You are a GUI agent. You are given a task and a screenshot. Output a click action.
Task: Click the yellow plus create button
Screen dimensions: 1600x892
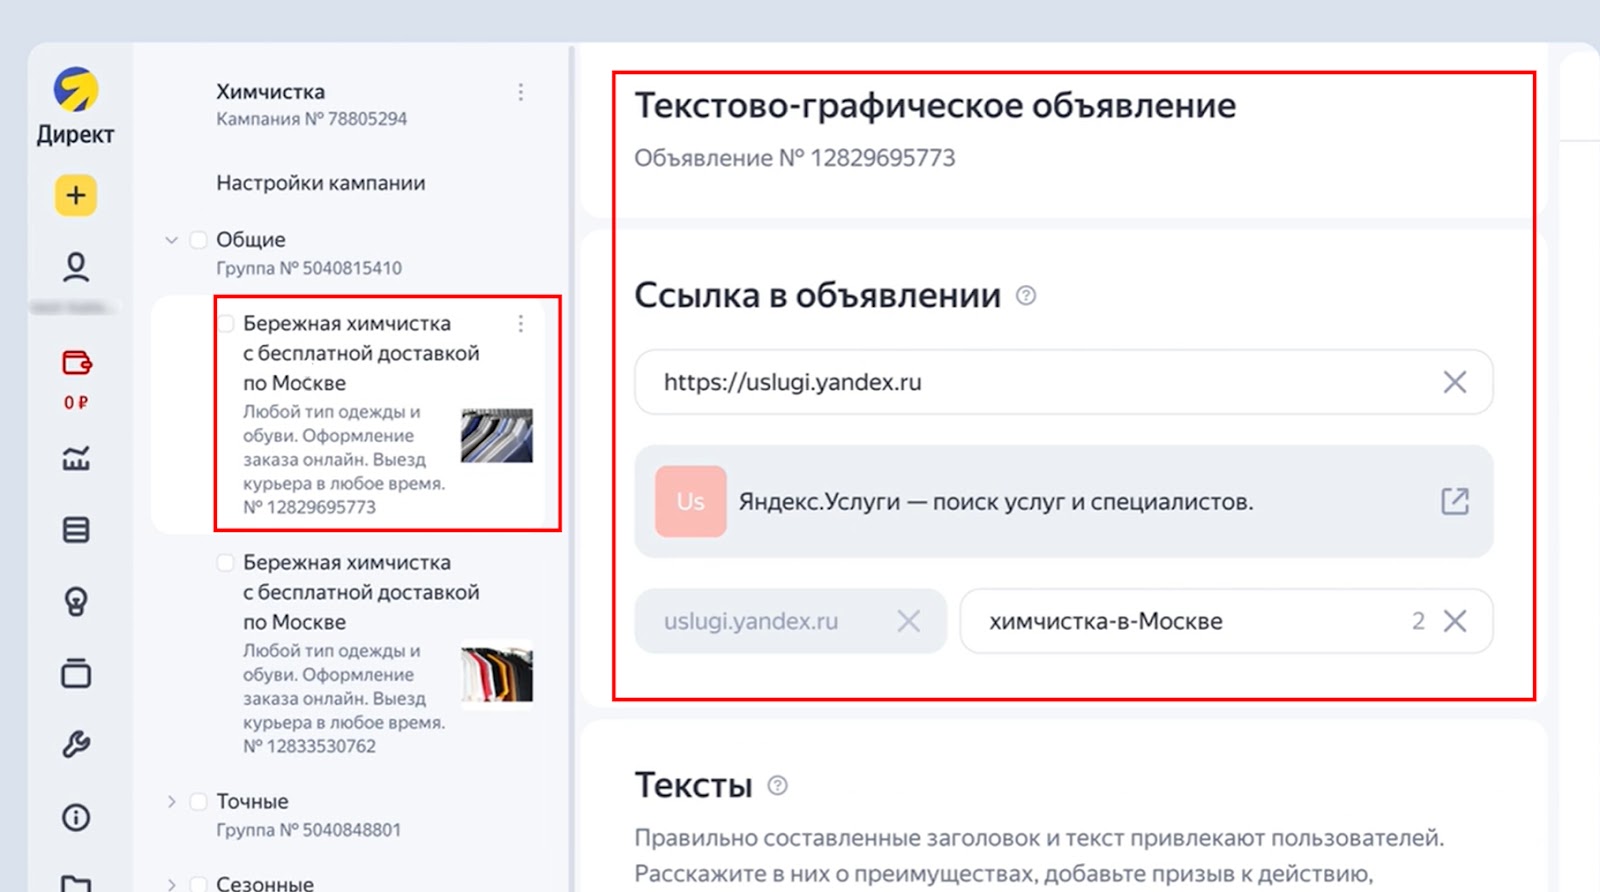point(76,195)
